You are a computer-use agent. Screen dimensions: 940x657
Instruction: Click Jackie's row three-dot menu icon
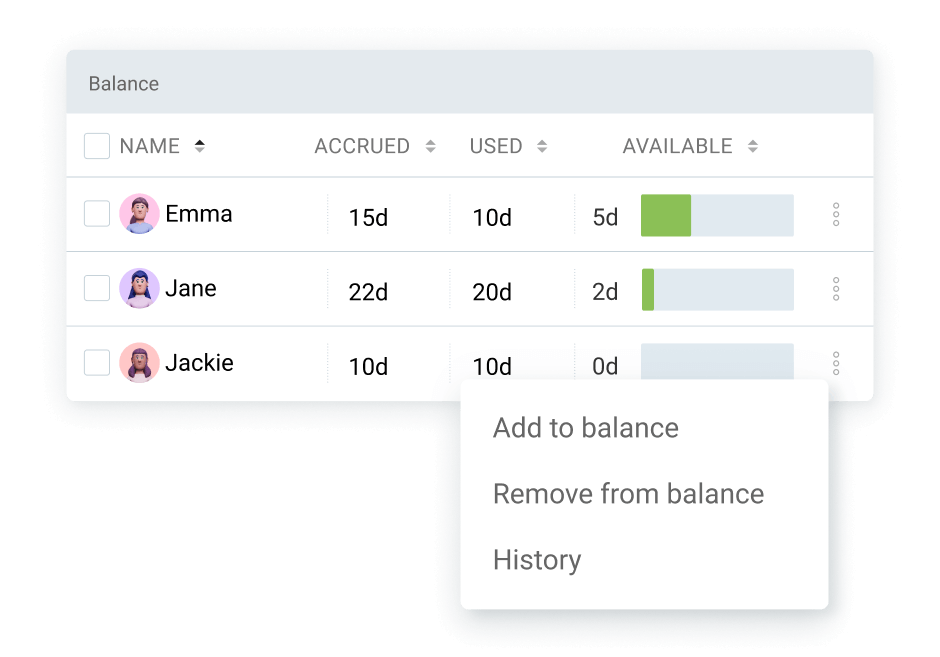[836, 363]
